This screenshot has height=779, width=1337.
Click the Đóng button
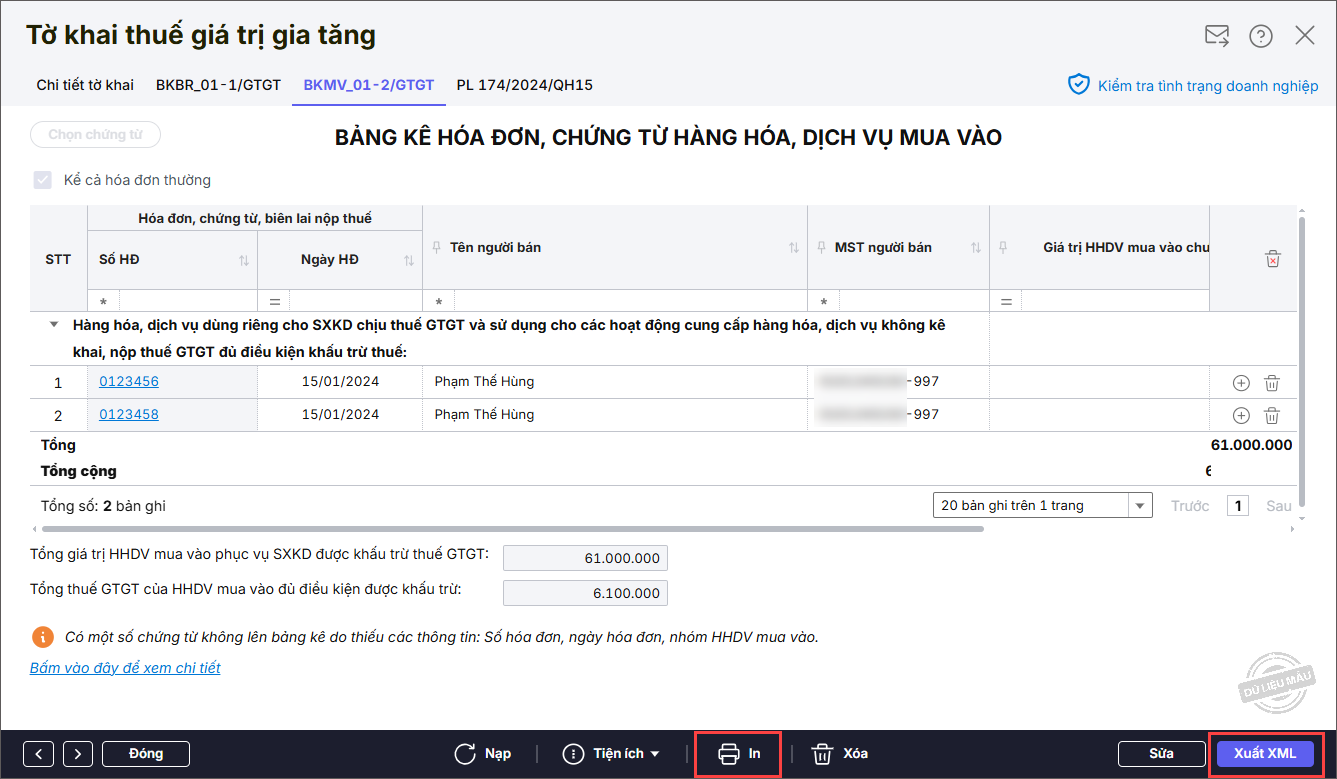click(146, 754)
